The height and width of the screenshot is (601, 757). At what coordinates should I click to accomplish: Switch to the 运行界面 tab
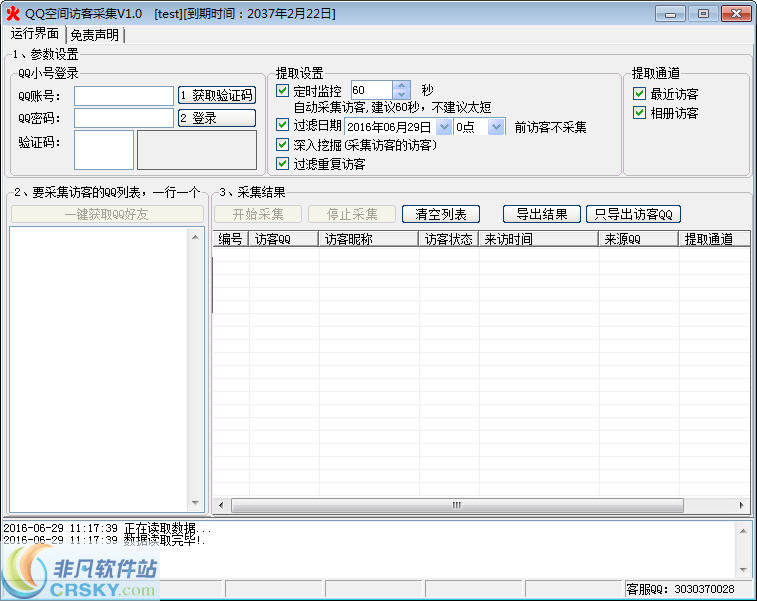(34, 34)
